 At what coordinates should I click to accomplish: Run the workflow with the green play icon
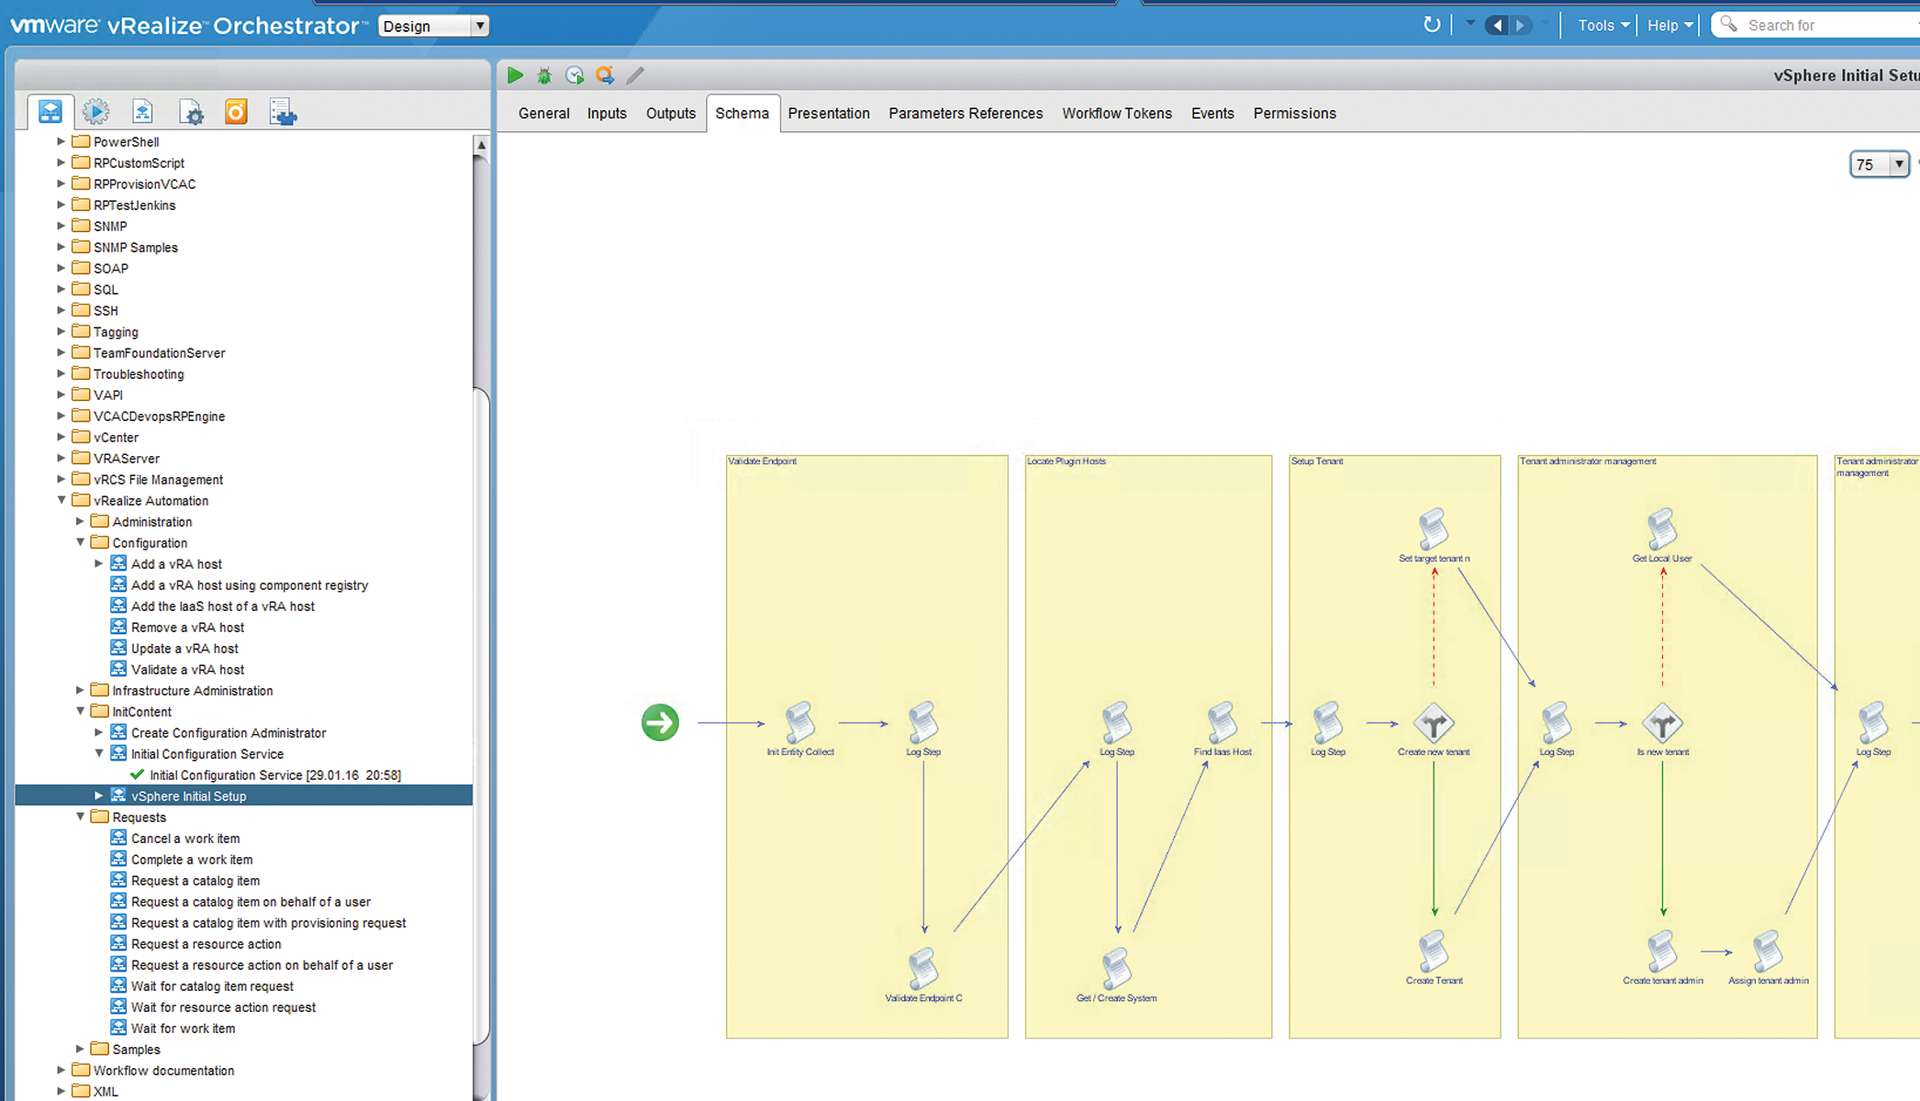pos(515,75)
